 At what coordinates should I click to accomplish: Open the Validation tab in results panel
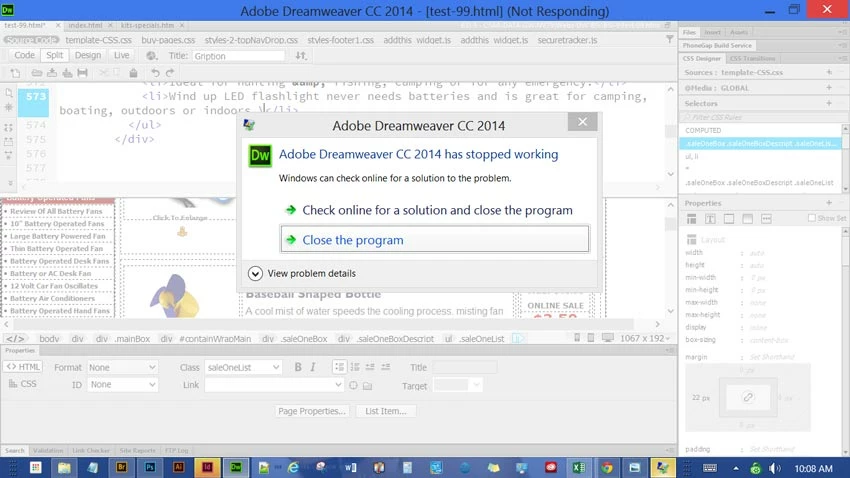click(x=48, y=450)
